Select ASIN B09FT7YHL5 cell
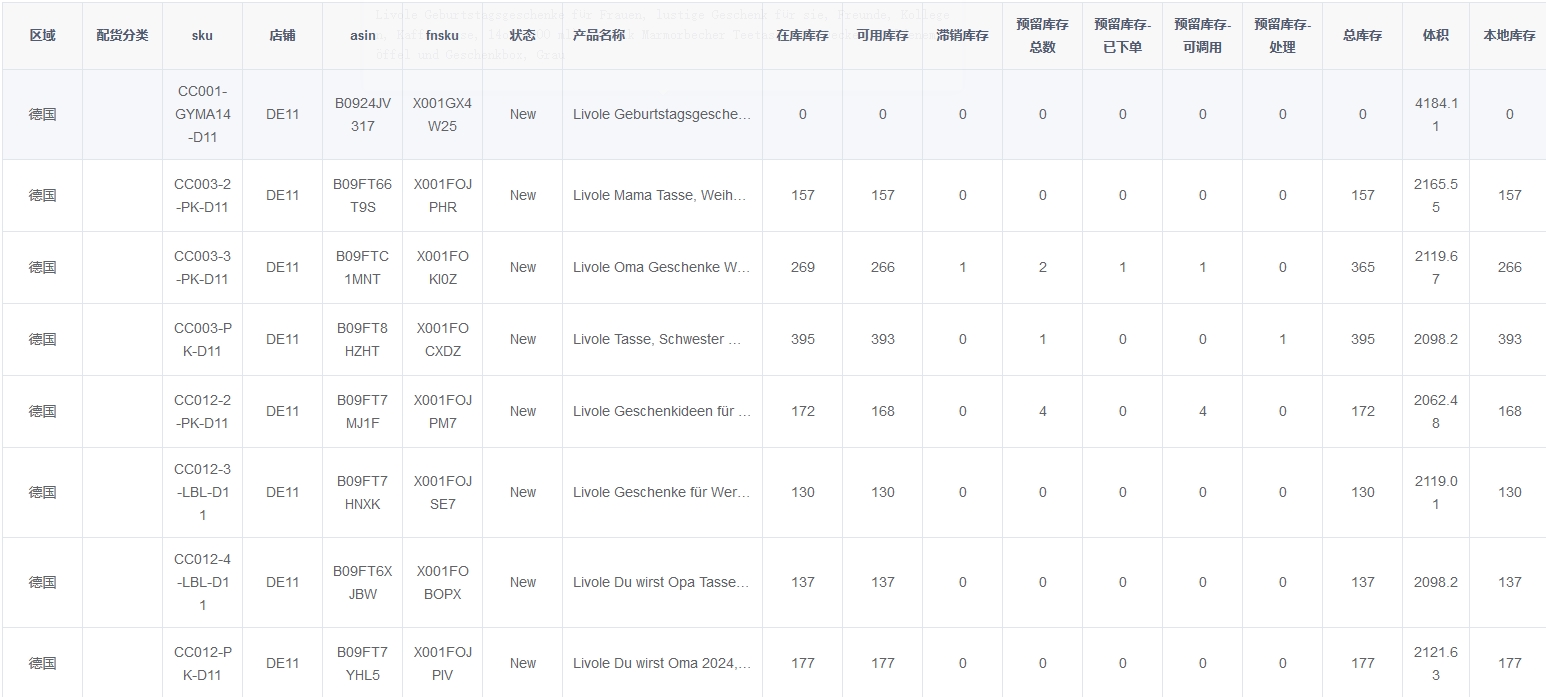Viewport: 1546px width, 697px height. point(362,663)
